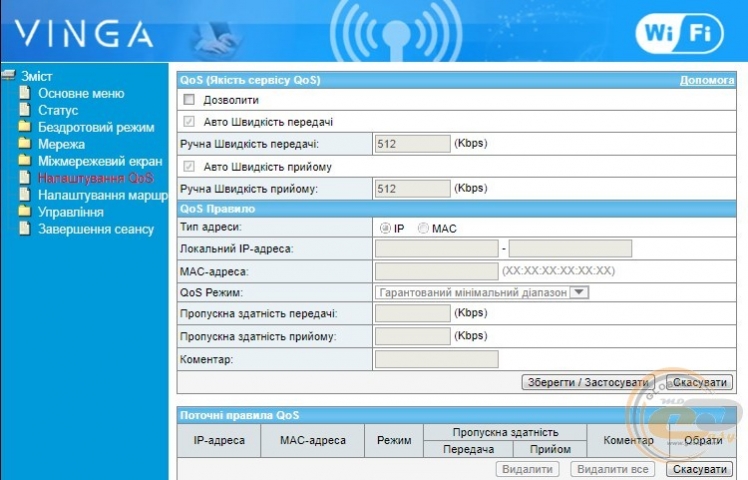Click the Видалити все button
The height and width of the screenshot is (480, 748).
tap(613, 469)
